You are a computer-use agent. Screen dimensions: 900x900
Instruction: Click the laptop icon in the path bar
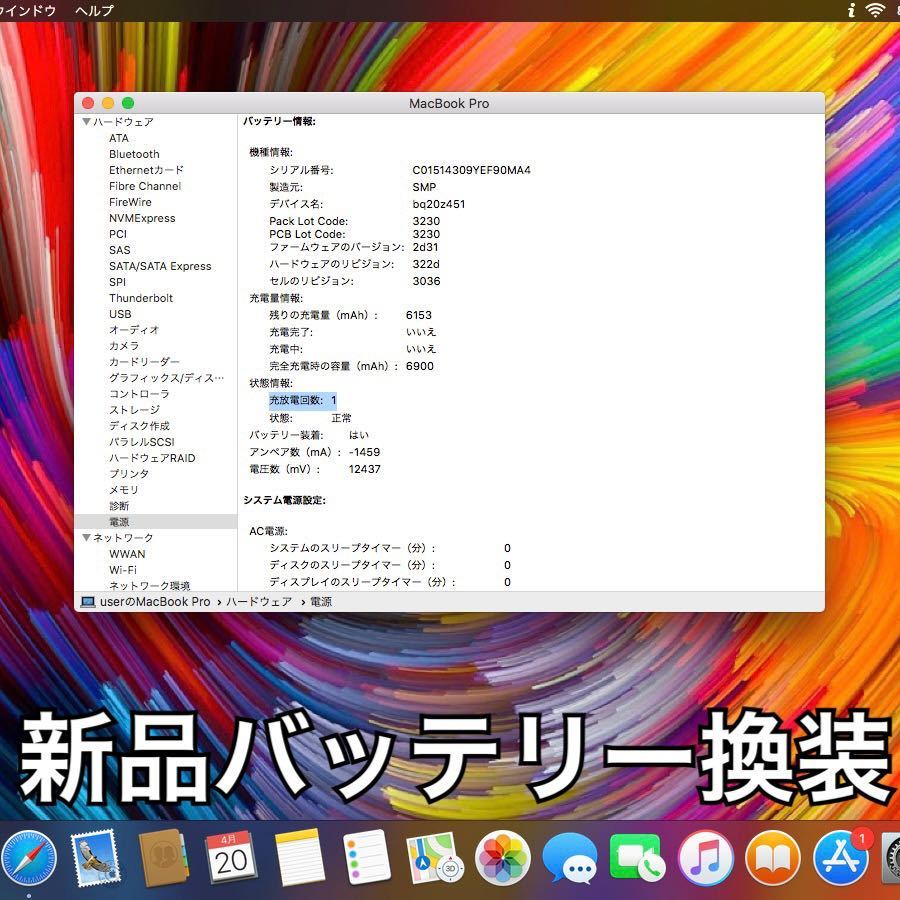[88, 602]
